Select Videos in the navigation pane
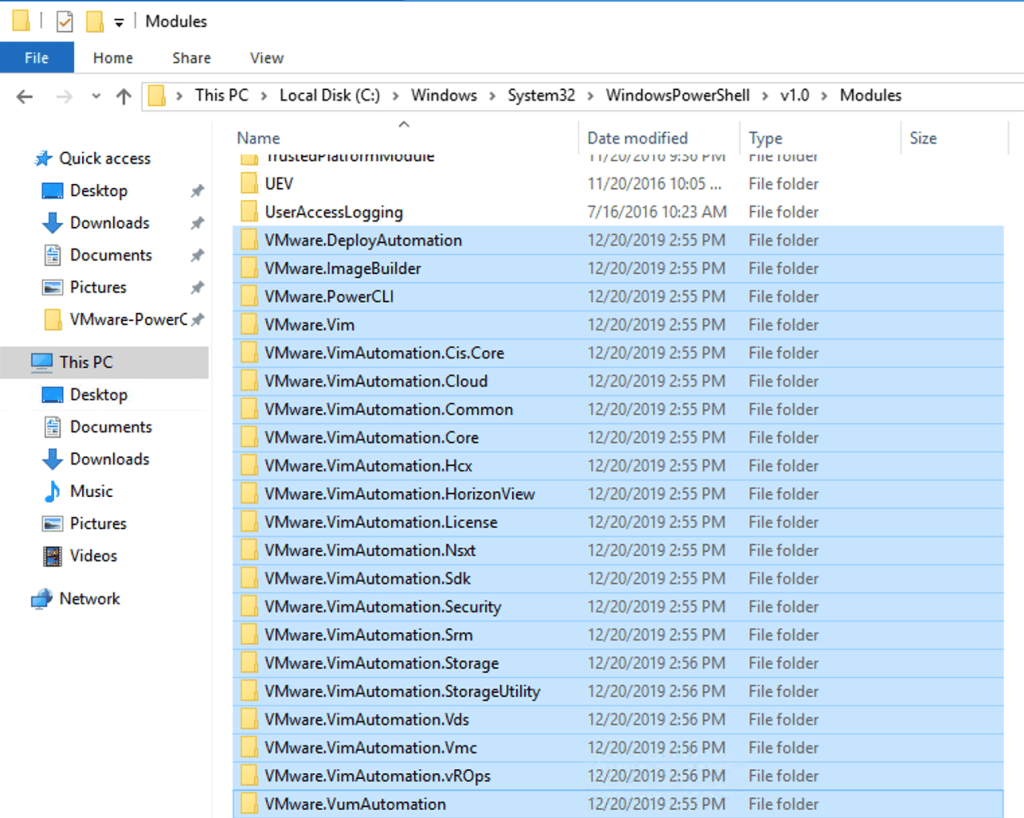Viewport: 1024px width, 818px height. coord(93,555)
